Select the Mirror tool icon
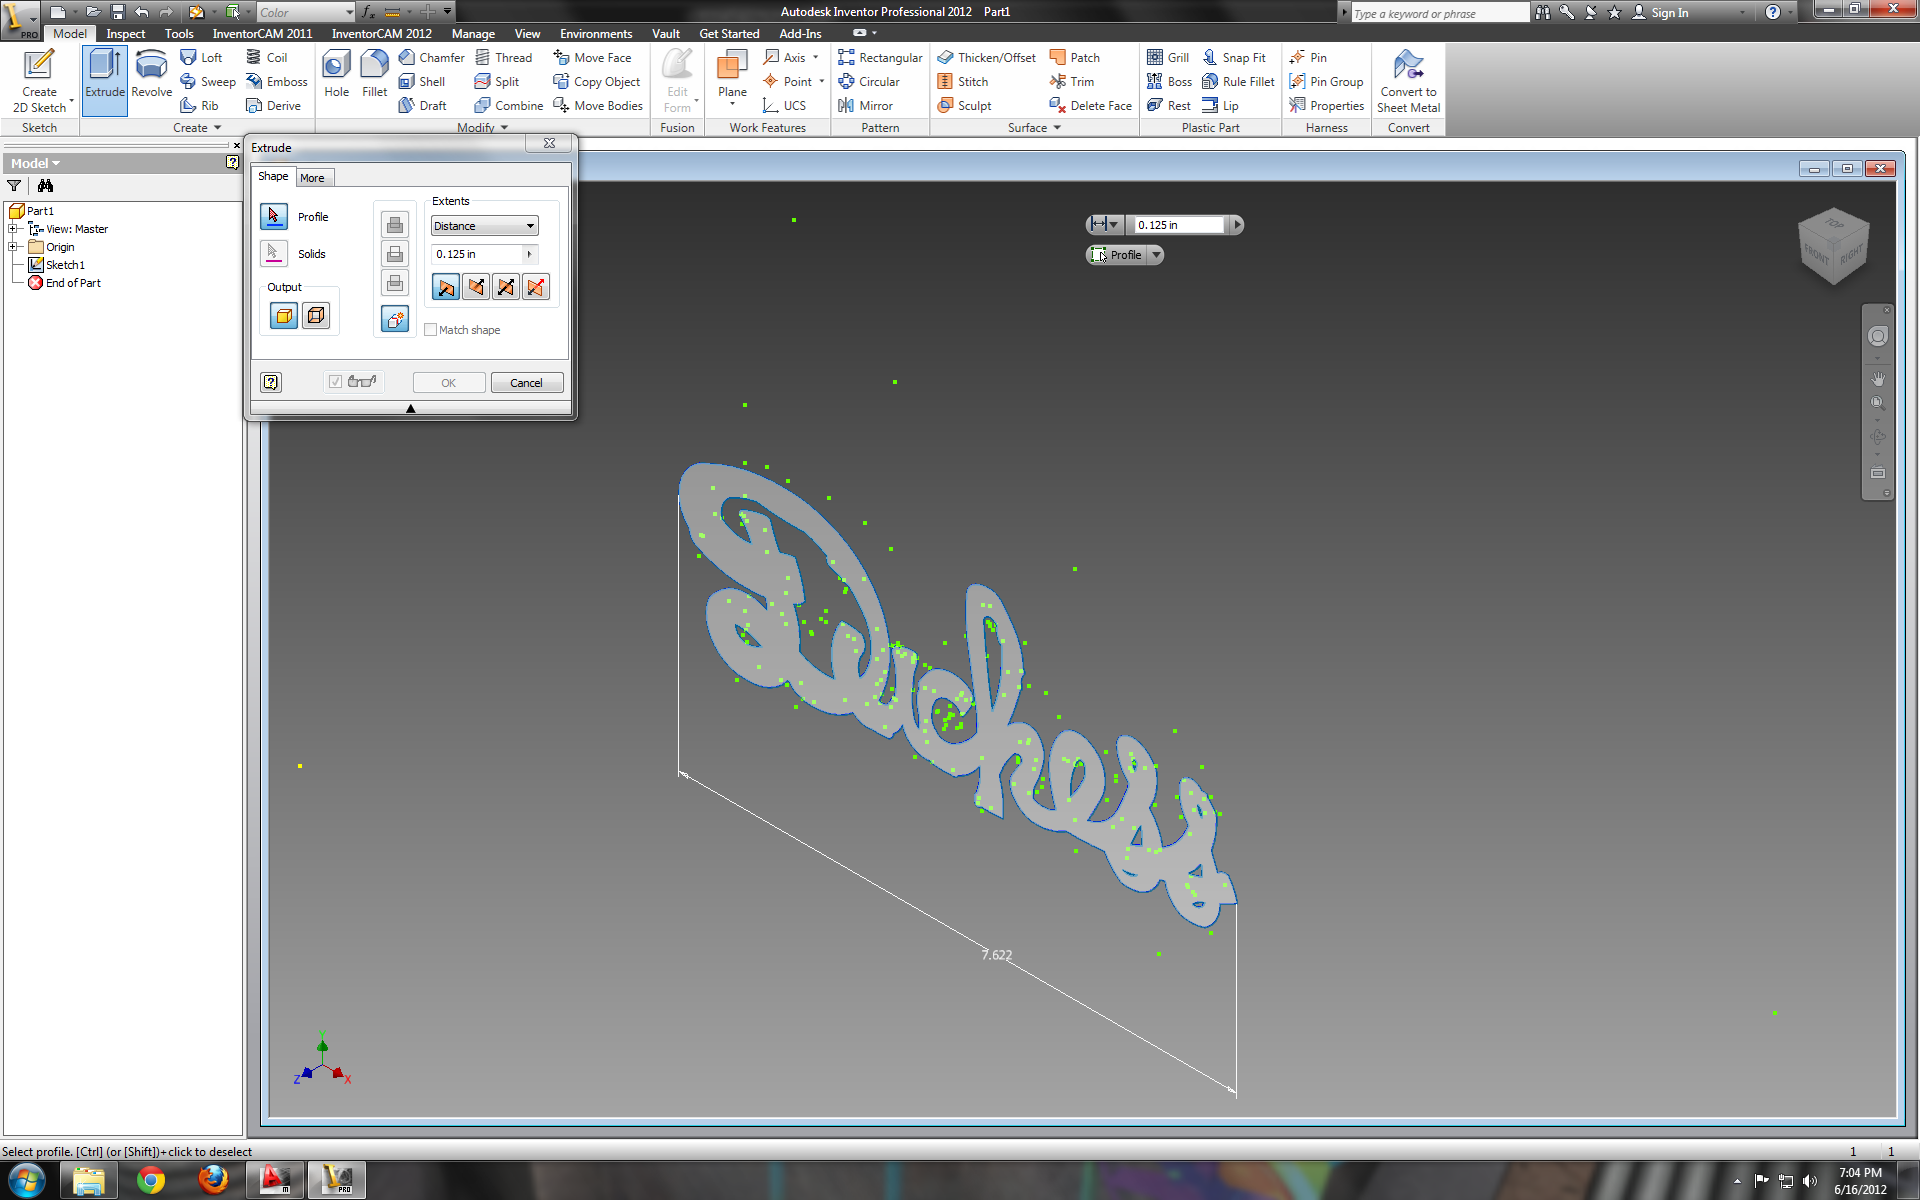The image size is (1920, 1200). pos(845,104)
